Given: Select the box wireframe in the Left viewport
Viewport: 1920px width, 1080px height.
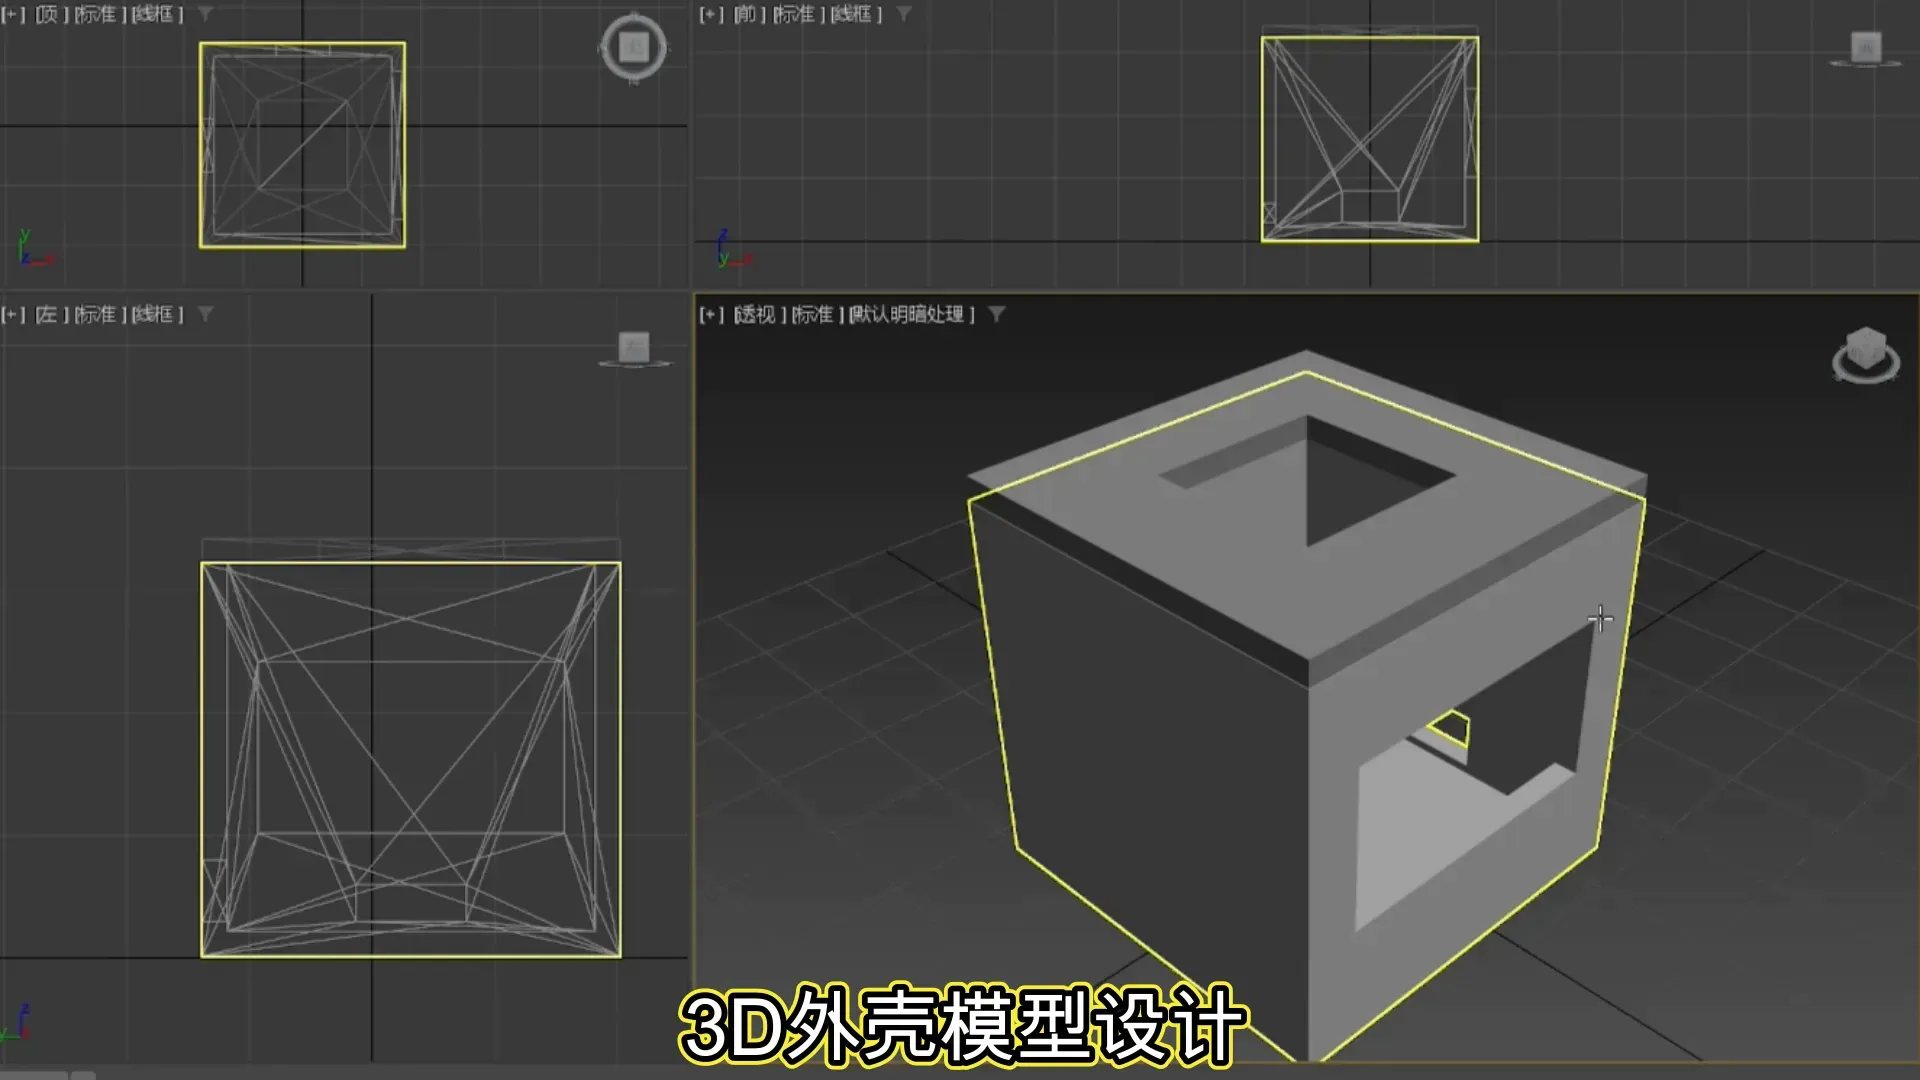Looking at the screenshot, I should coord(411,760).
